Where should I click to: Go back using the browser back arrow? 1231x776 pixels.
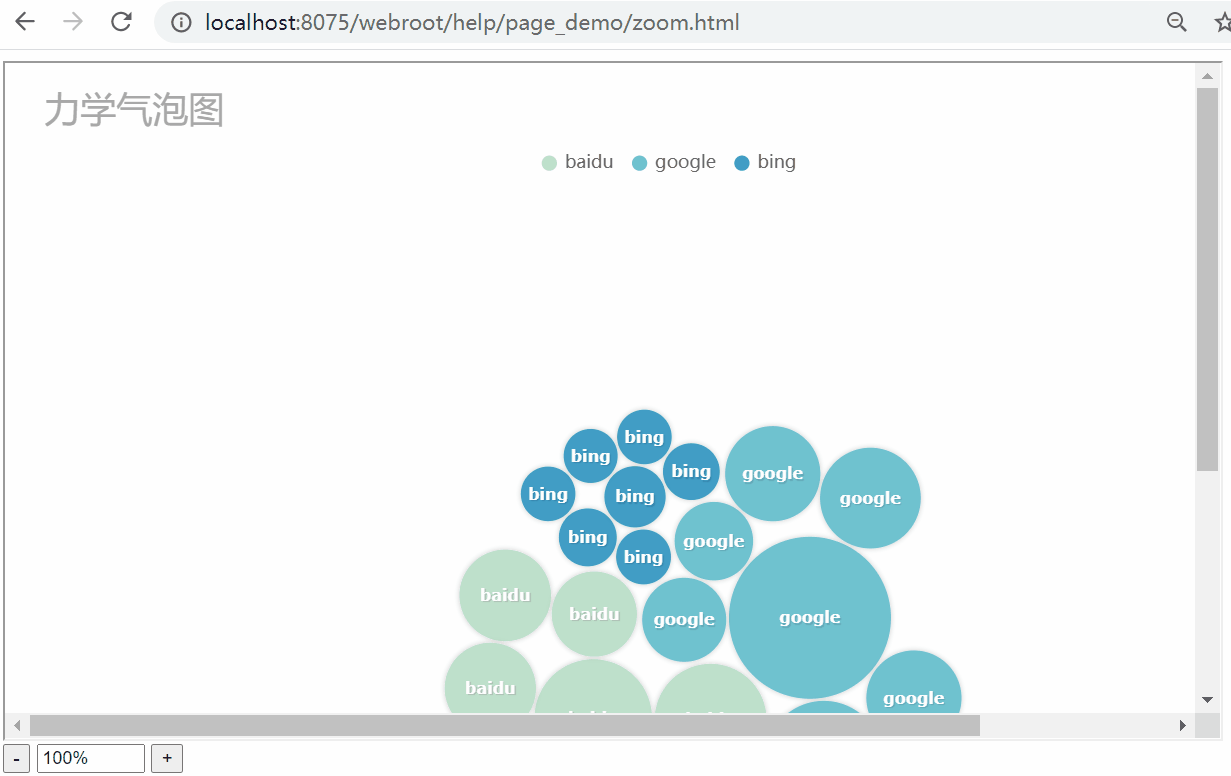click(25, 22)
